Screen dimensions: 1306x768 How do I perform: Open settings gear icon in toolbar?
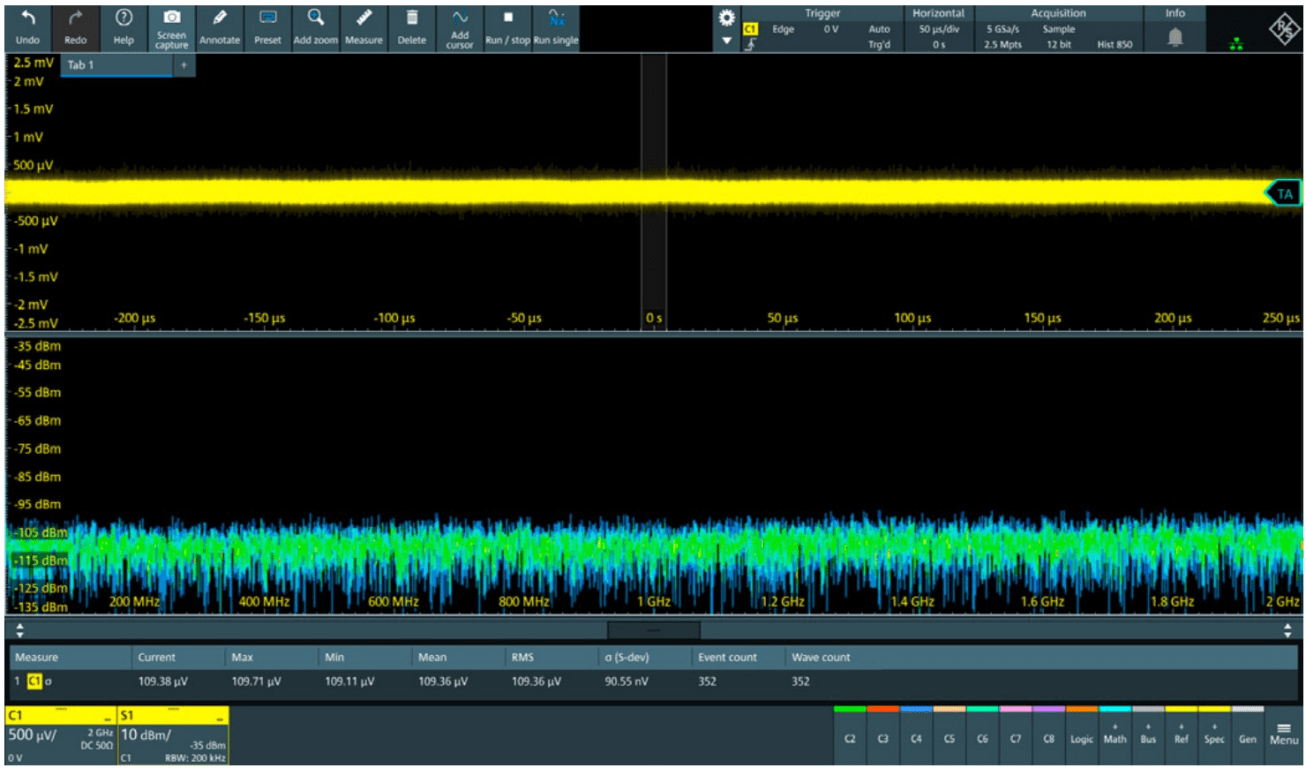(x=727, y=18)
